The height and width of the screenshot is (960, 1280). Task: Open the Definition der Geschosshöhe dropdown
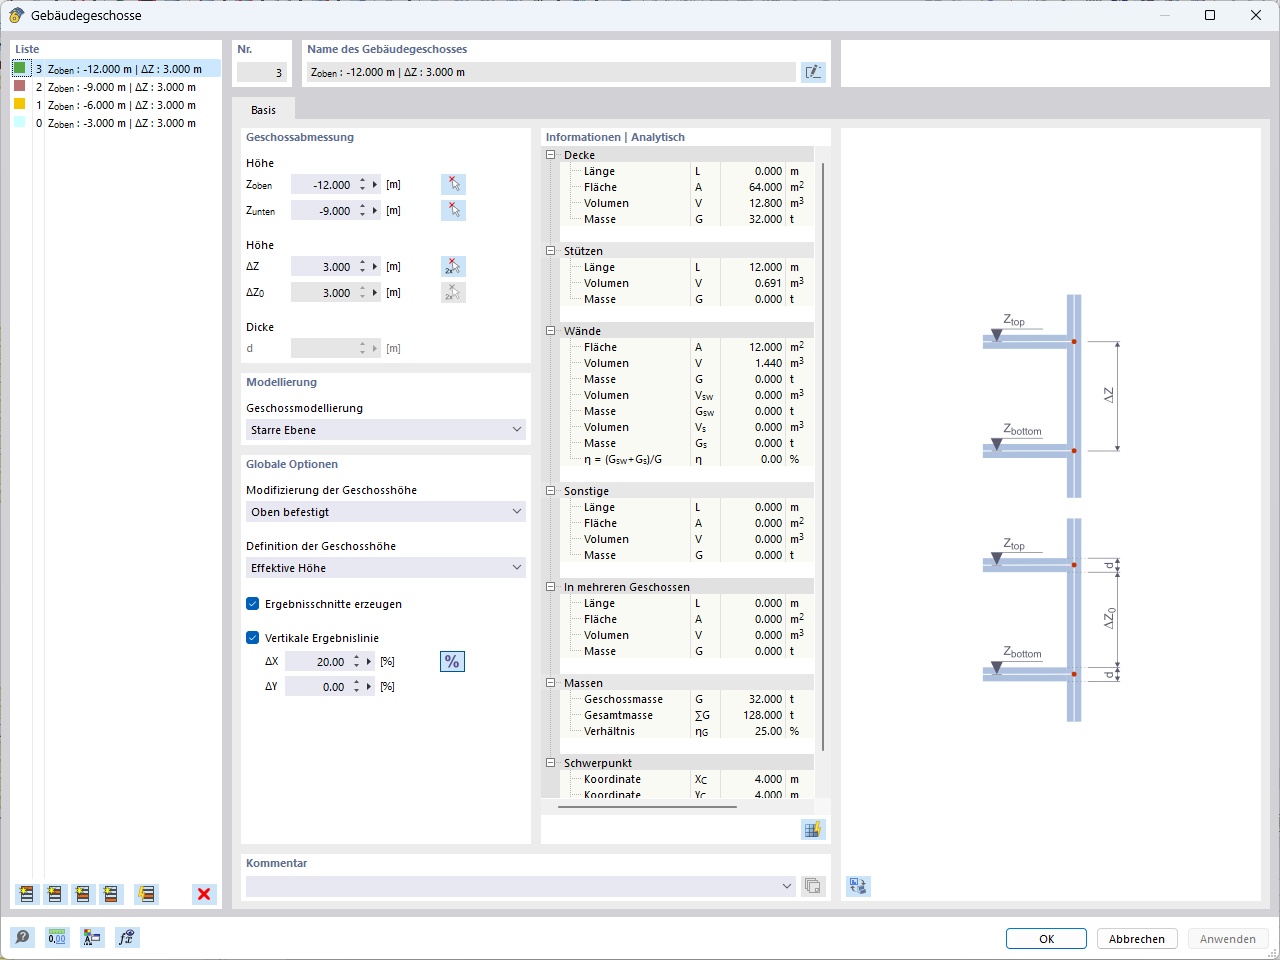(386, 568)
